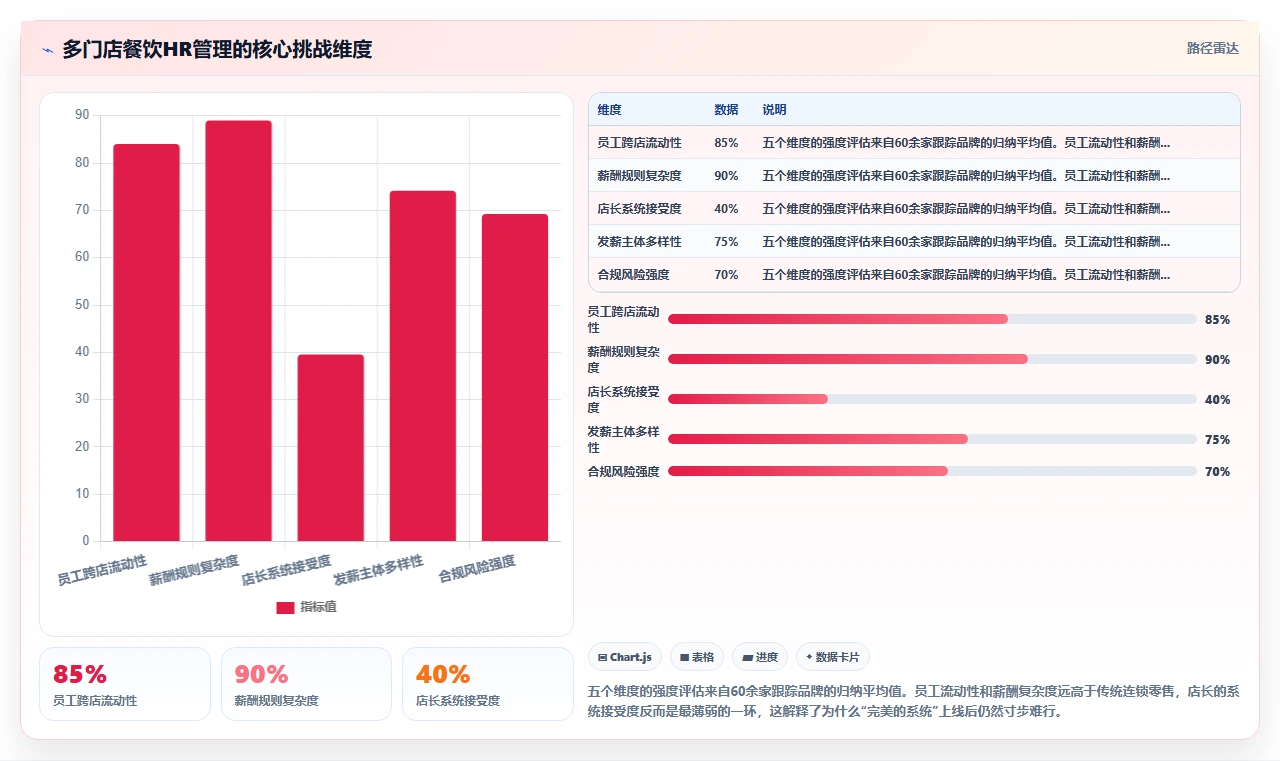Viewport: 1280px width, 761px height.
Task: Click the 合规风险强度 bar in the chart
Action: [515, 378]
